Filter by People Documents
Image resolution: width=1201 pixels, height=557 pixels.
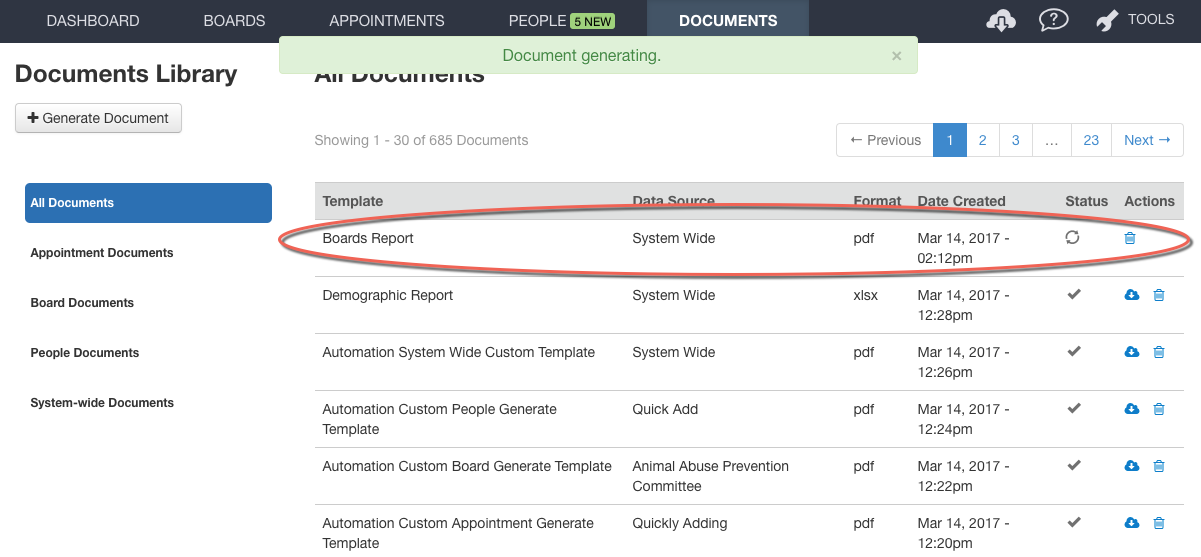coord(85,353)
